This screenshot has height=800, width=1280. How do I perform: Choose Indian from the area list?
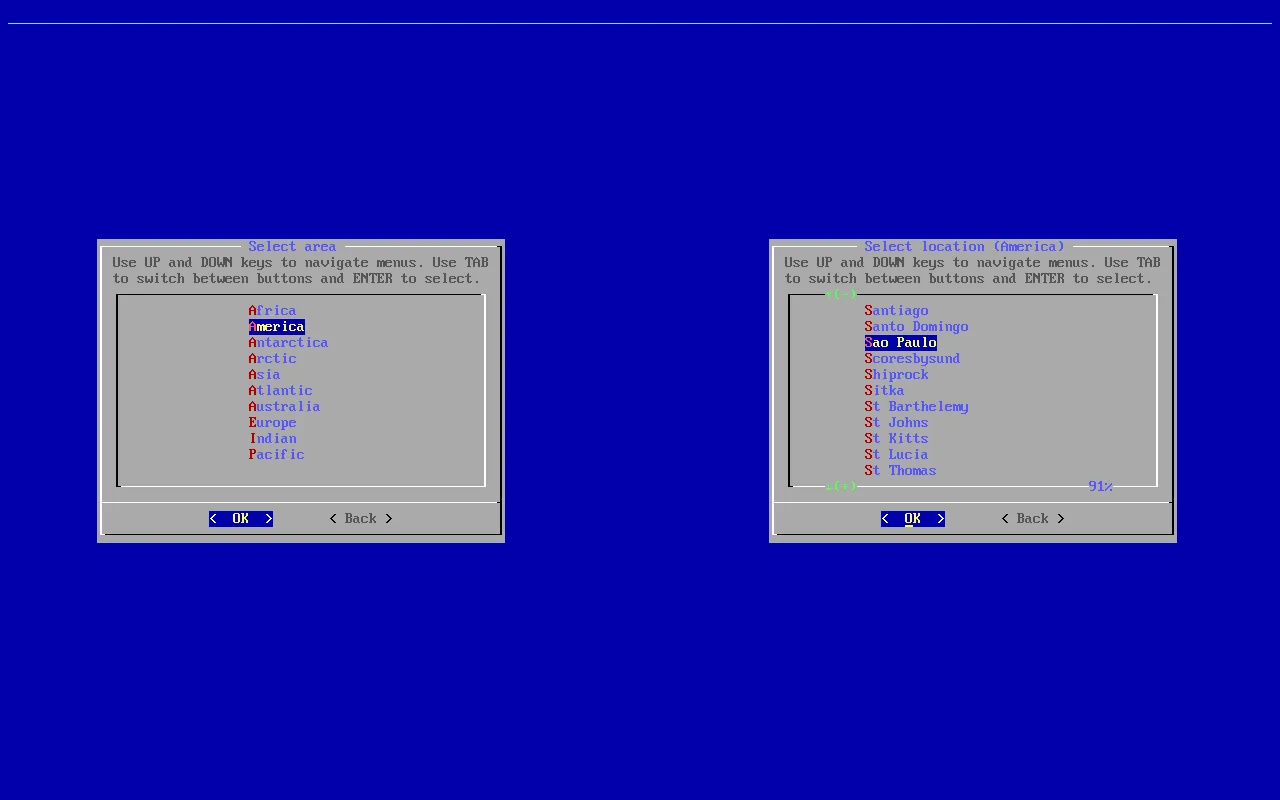(273, 439)
